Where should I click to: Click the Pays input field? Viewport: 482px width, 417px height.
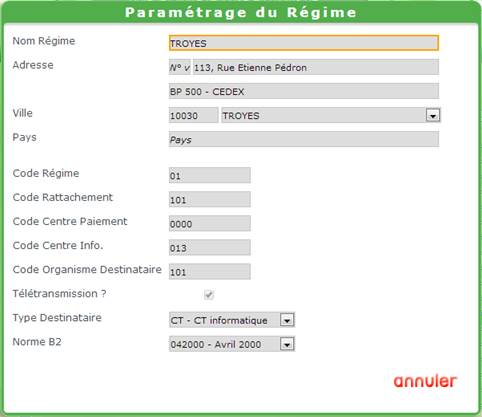pyautogui.click(x=304, y=139)
